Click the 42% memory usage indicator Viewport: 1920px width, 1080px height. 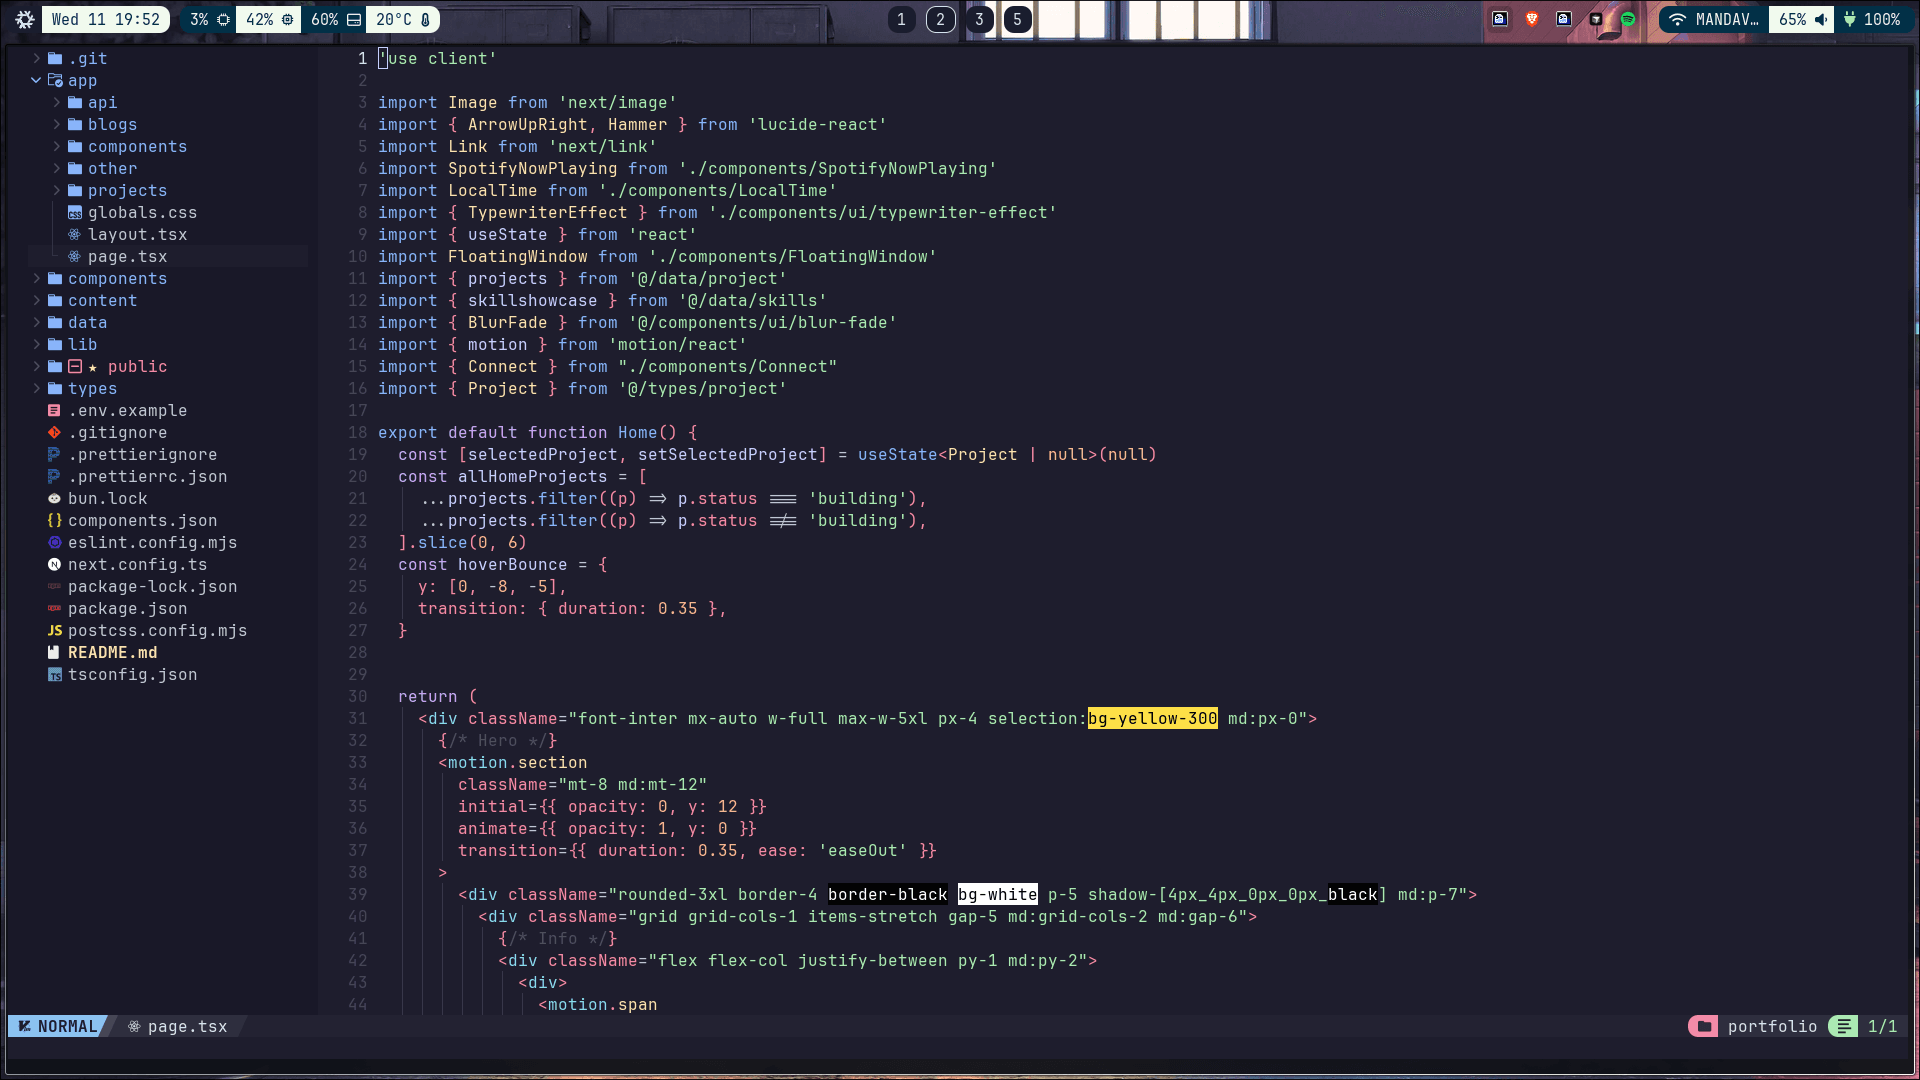tap(261, 19)
